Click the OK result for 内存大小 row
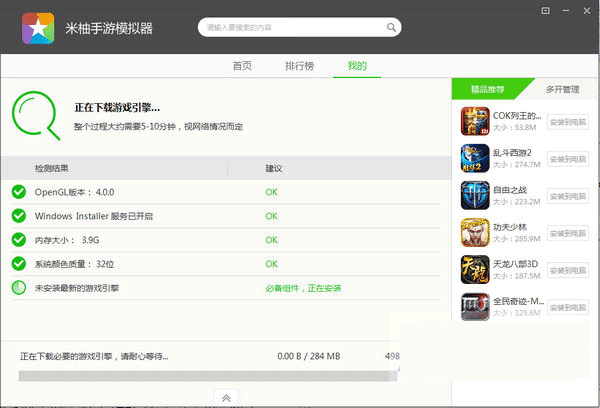600x408 pixels. 271,240
